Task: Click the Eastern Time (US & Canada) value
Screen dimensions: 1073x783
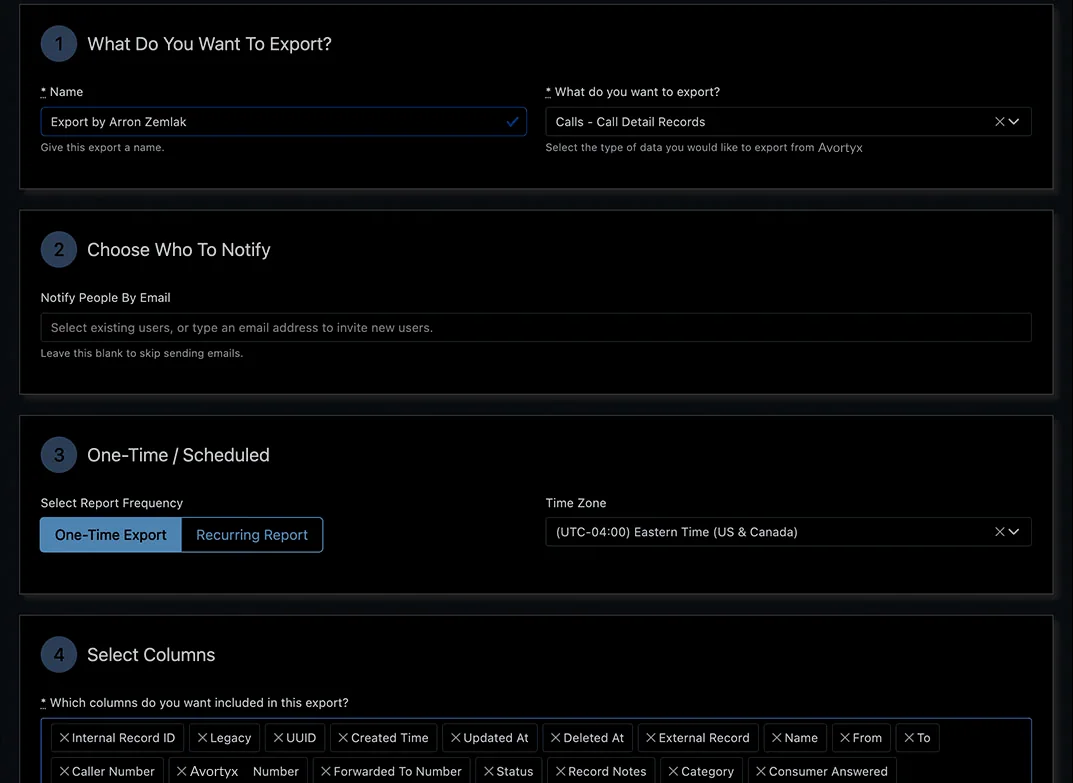Action: pyautogui.click(x=677, y=532)
